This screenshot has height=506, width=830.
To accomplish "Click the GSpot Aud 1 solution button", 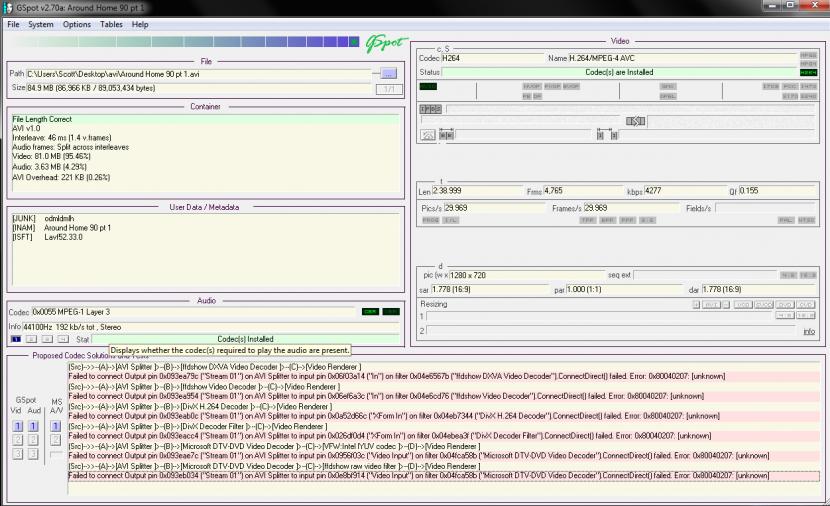I will tap(33, 427).
